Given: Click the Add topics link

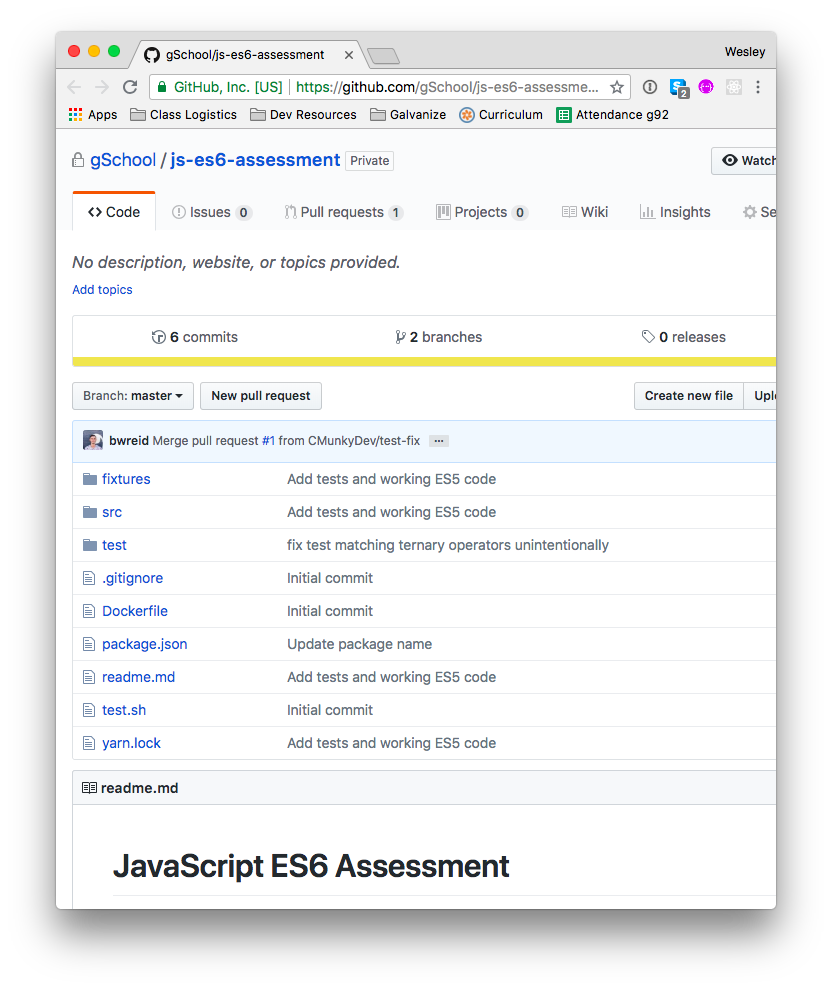Looking at the screenshot, I should pos(102,290).
